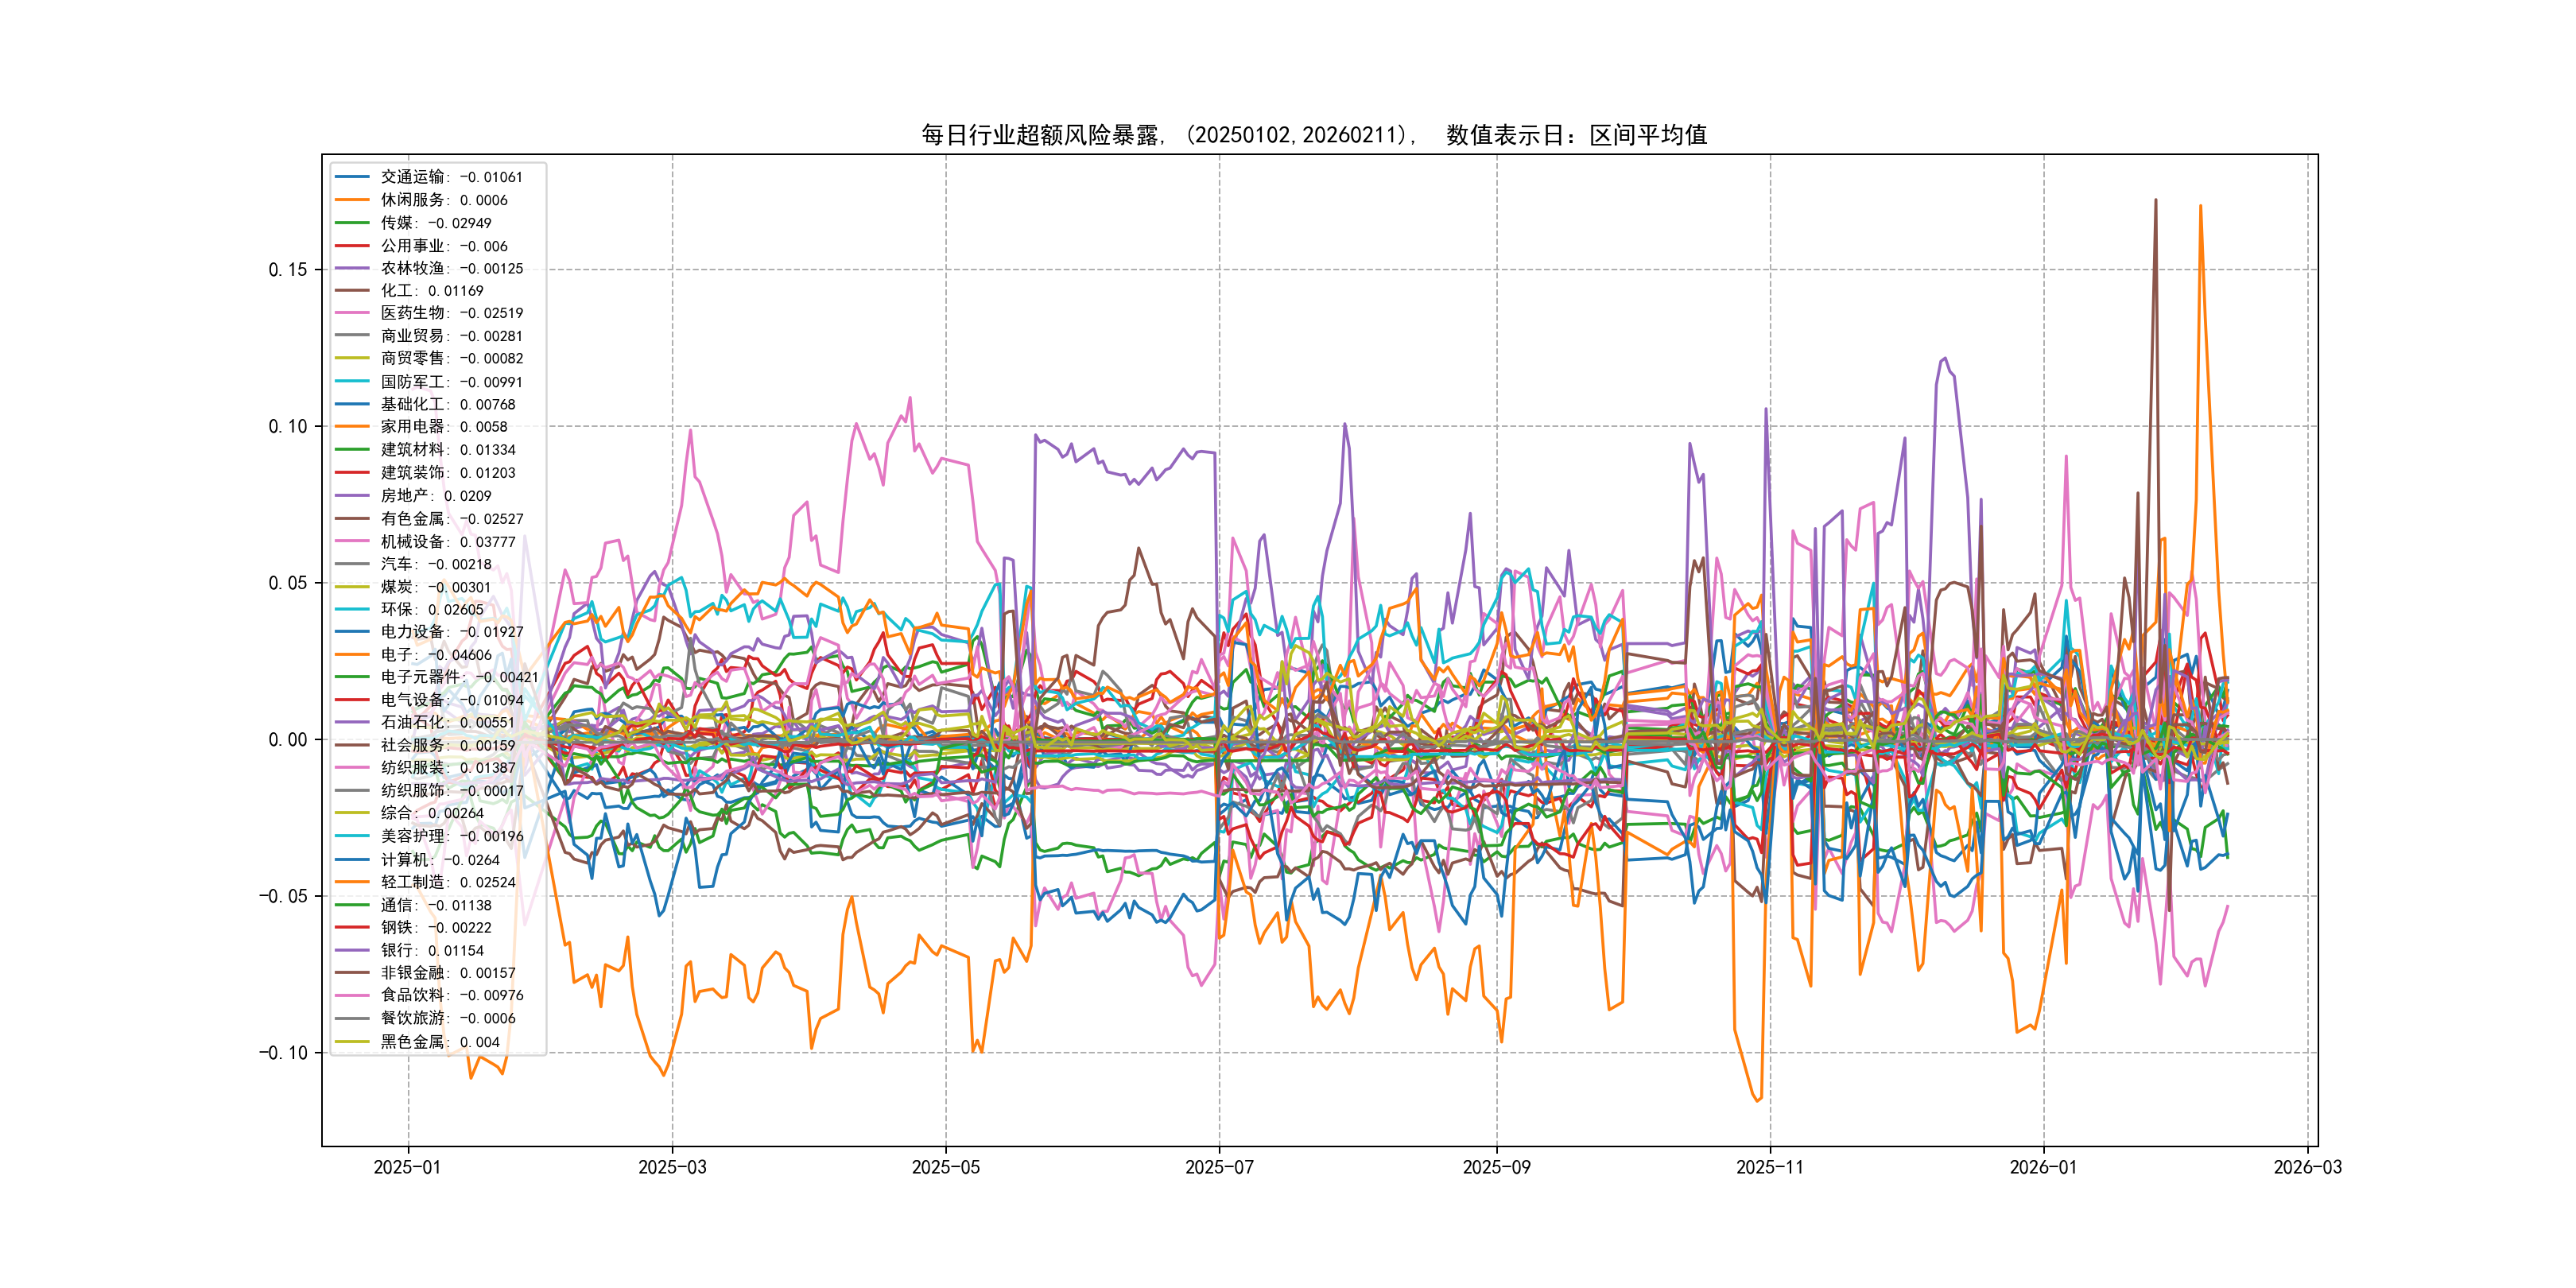Click the 2025-11 x-axis tick label
The width and height of the screenshot is (2576, 1288).
(x=1770, y=1167)
